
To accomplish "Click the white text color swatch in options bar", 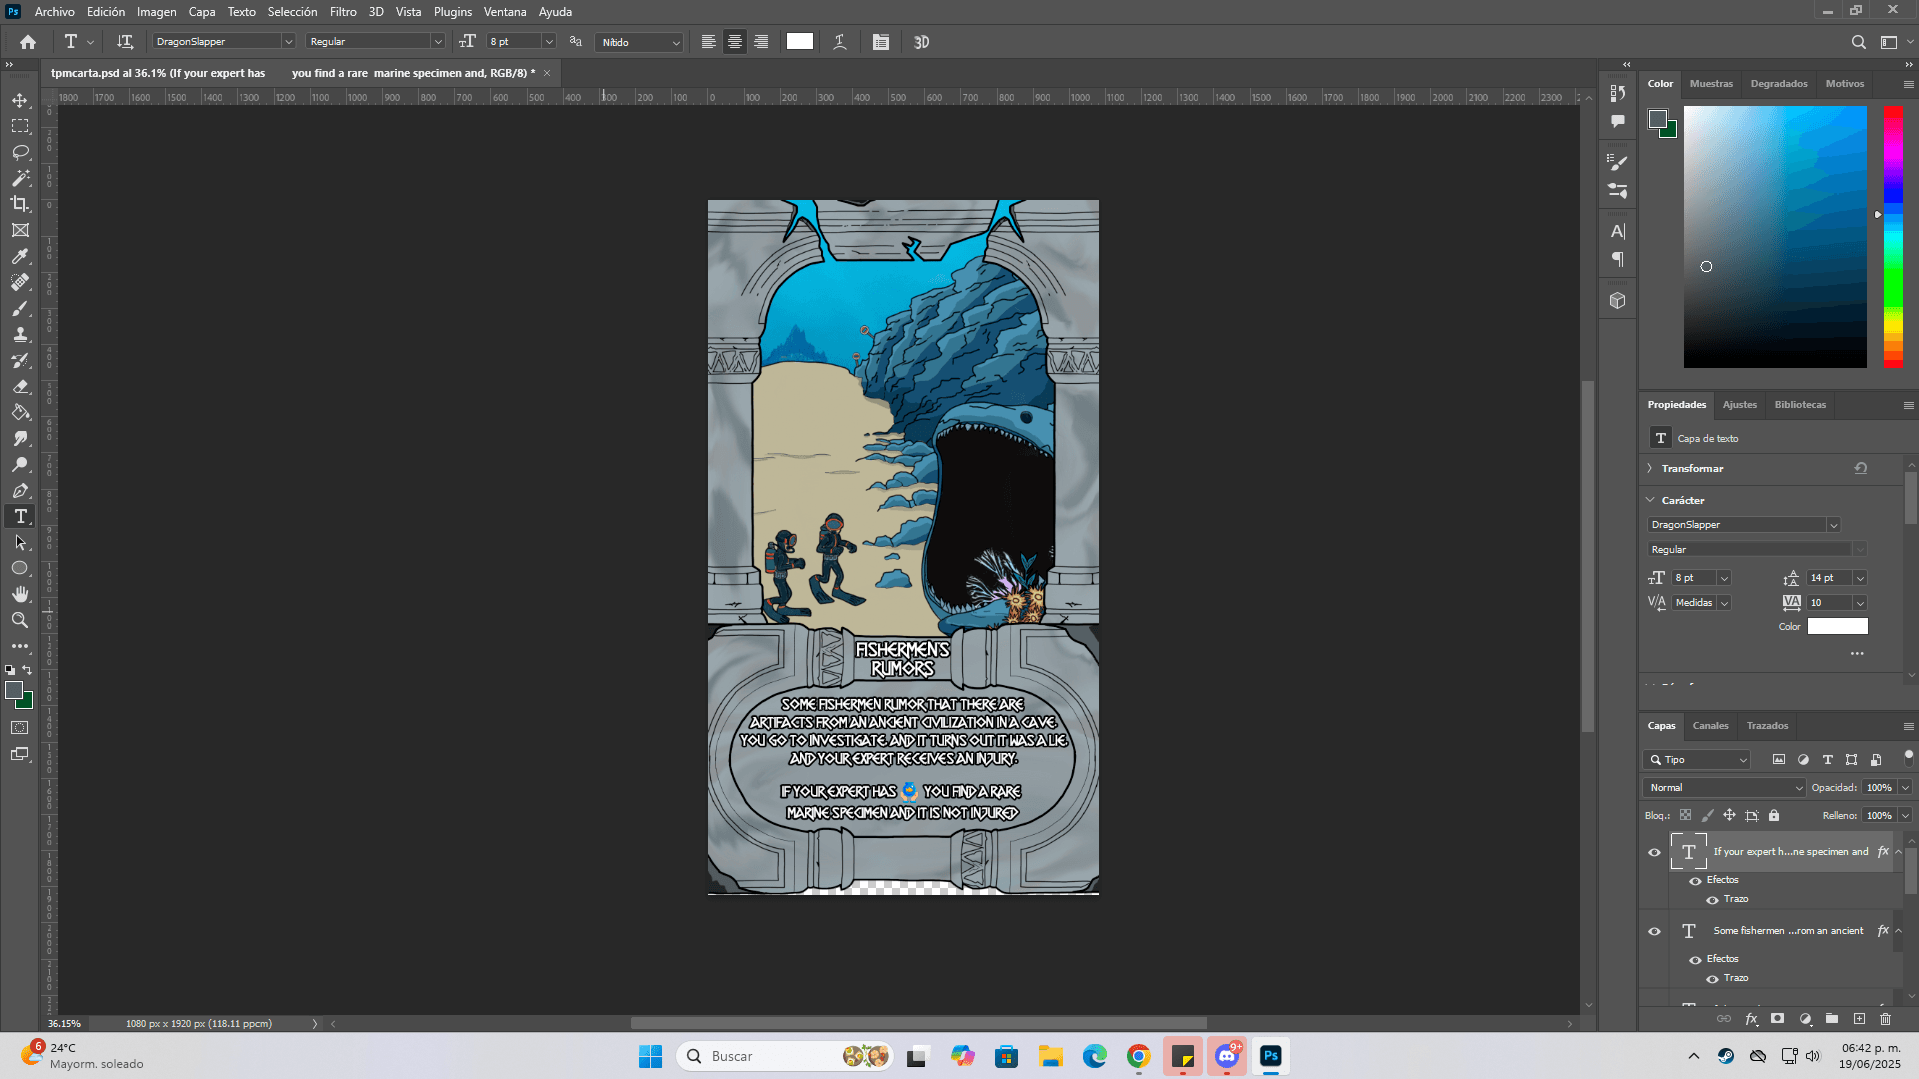I will 800,42.
